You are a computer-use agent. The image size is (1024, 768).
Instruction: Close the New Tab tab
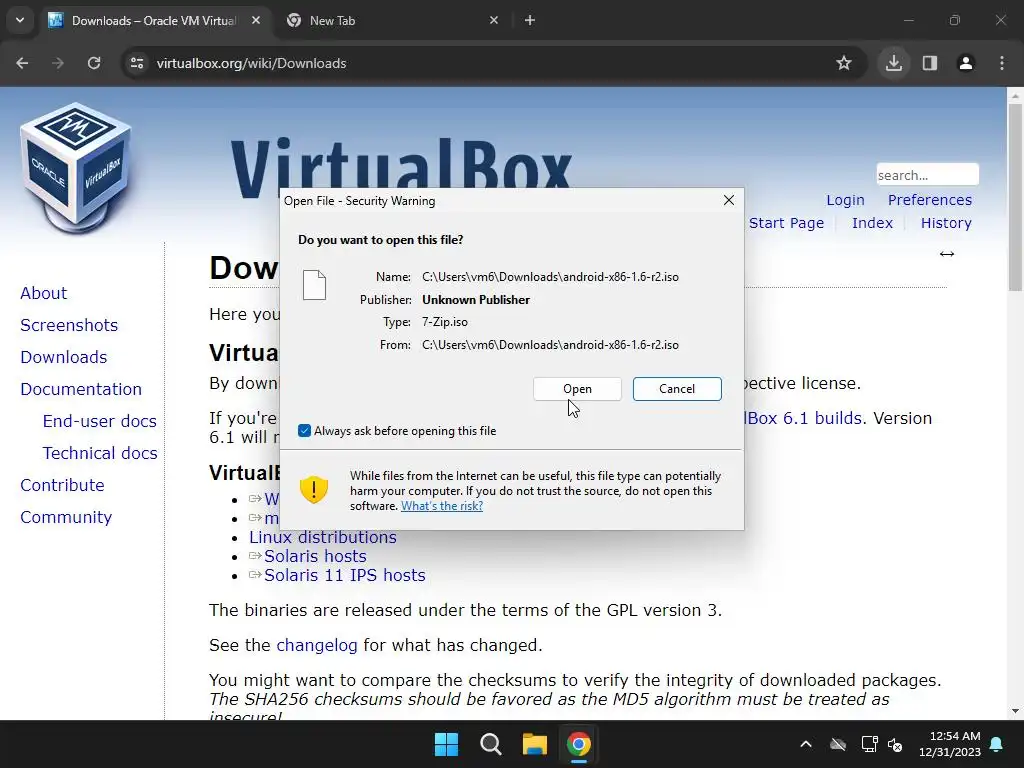click(x=494, y=20)
